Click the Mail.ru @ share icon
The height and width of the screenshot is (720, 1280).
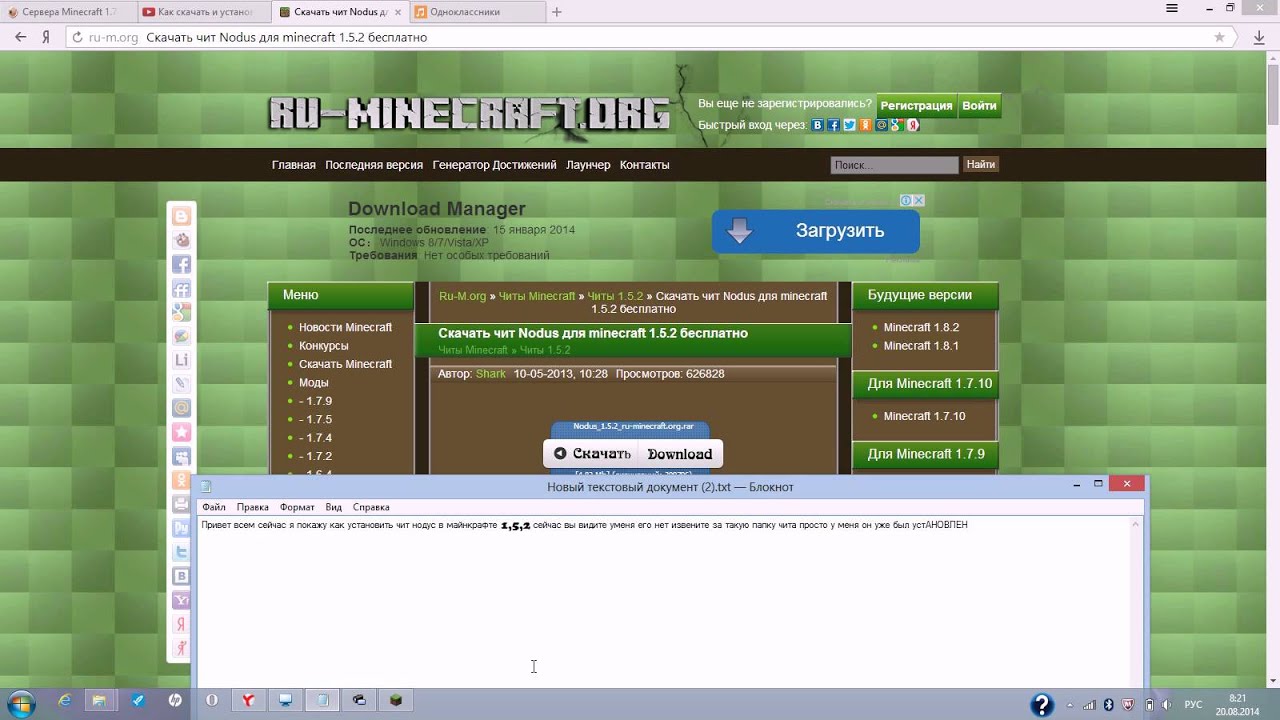pyautogui.click(x=181, y=408)
